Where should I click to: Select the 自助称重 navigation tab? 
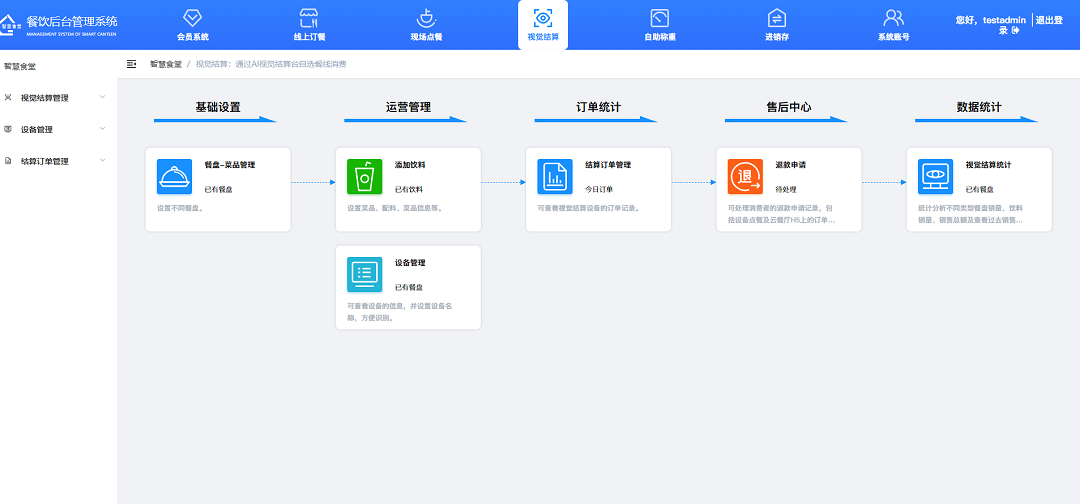pyautogui.click(x=659, y=25)
